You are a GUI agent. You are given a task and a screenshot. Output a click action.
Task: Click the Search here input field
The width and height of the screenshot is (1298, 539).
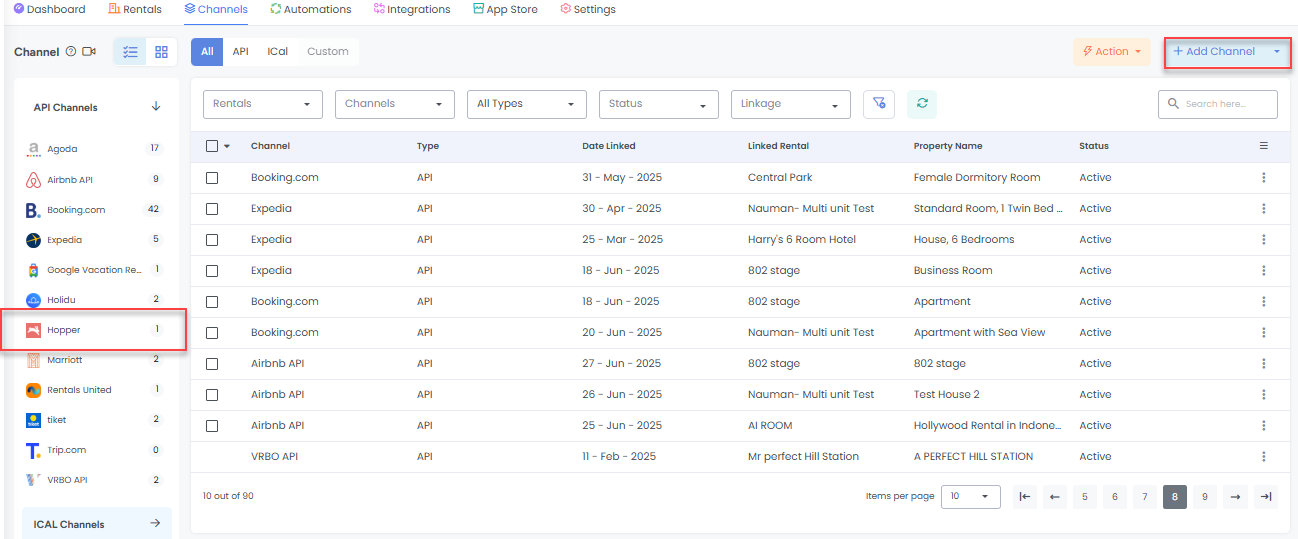[1218, 104]
